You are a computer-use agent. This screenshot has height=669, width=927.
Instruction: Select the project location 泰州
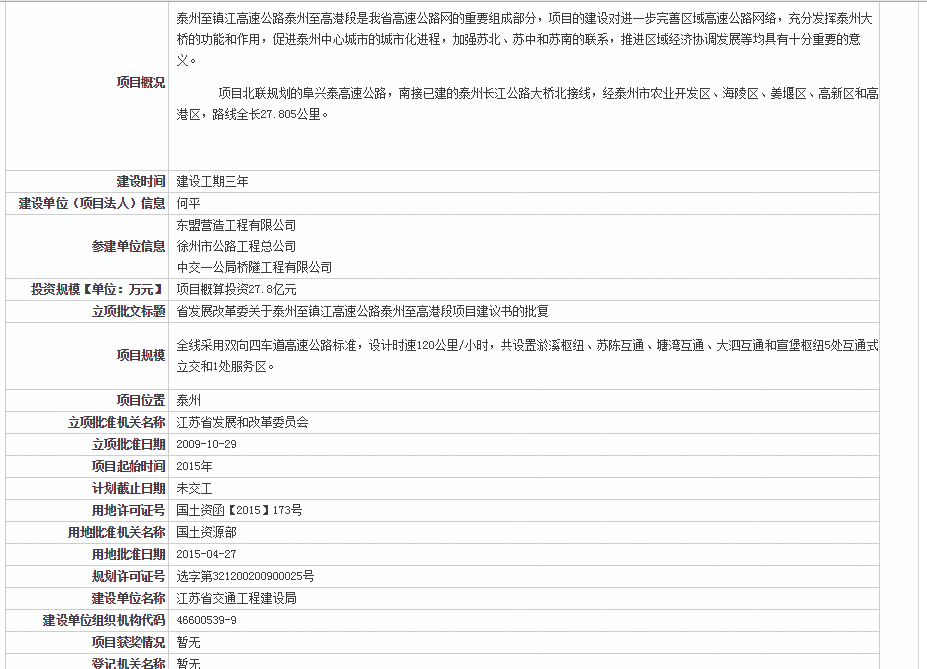(188, 400)
